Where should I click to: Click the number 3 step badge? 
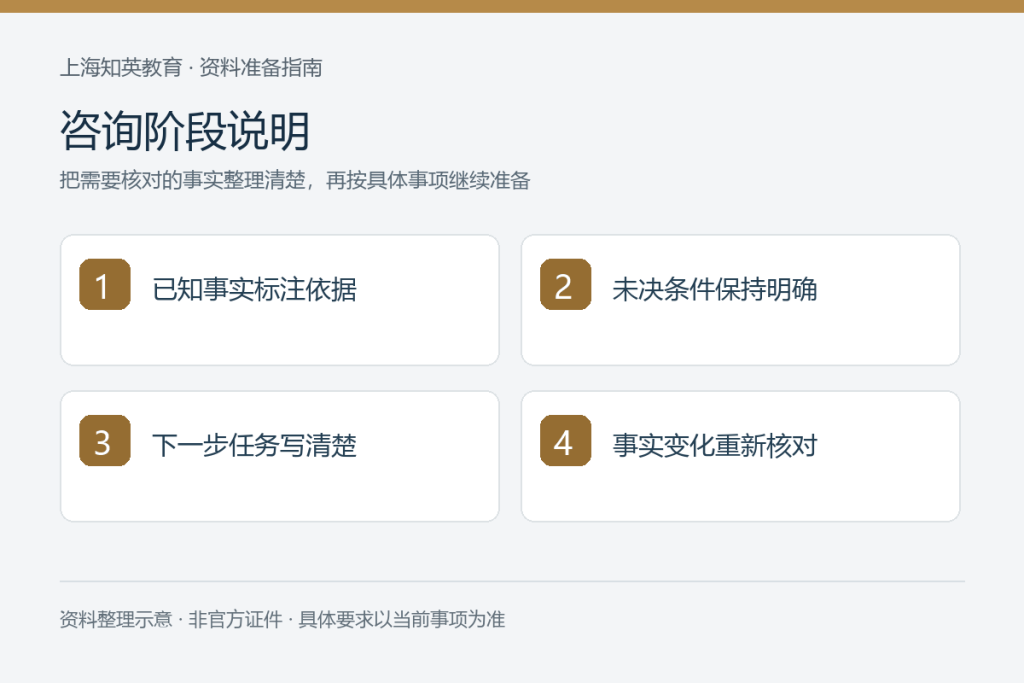tap(104, 440)
